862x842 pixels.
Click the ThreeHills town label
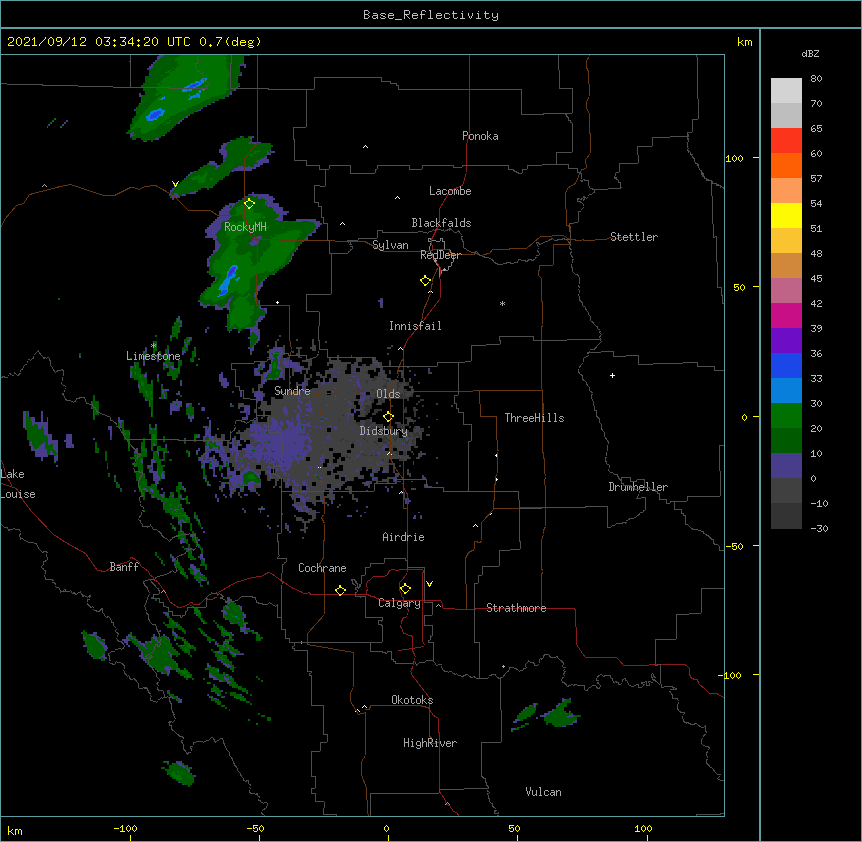tap(534, 418)
